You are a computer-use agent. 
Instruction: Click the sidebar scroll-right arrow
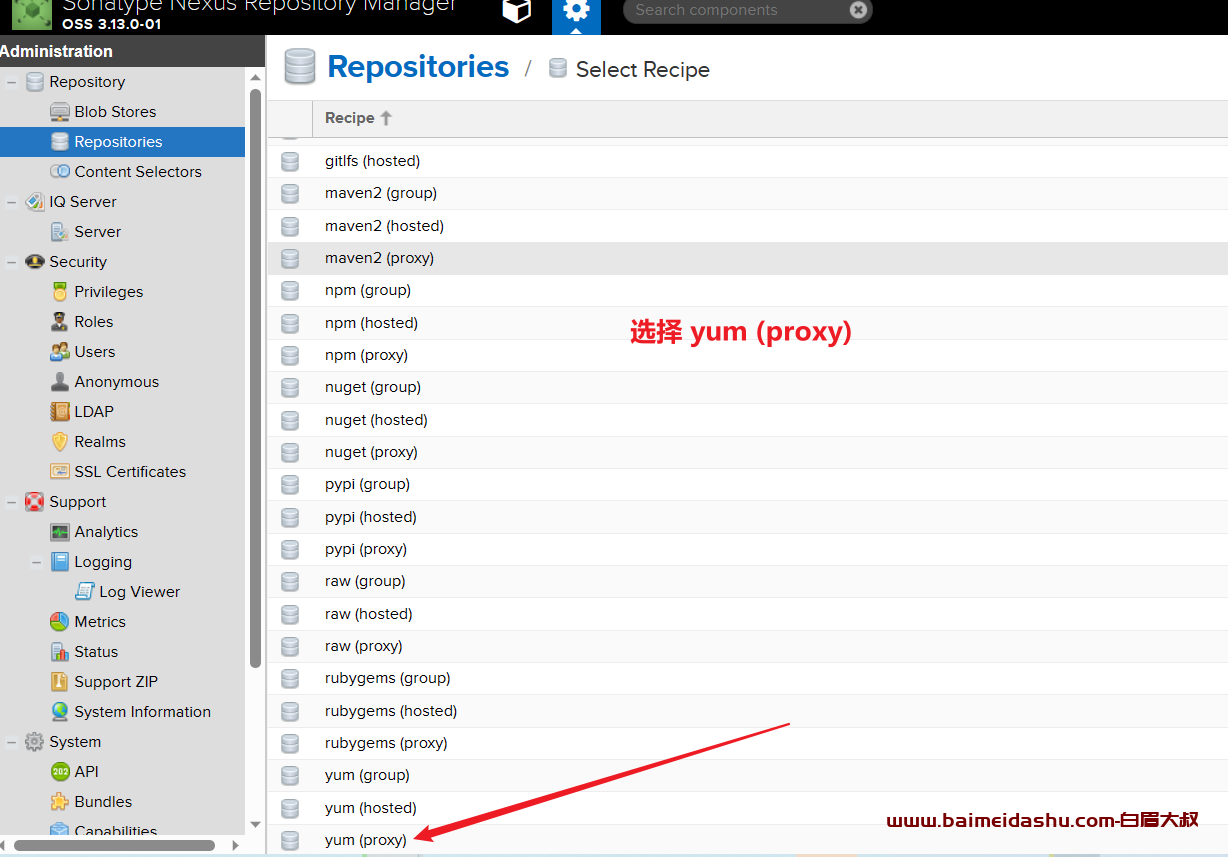tap(236, 846)
